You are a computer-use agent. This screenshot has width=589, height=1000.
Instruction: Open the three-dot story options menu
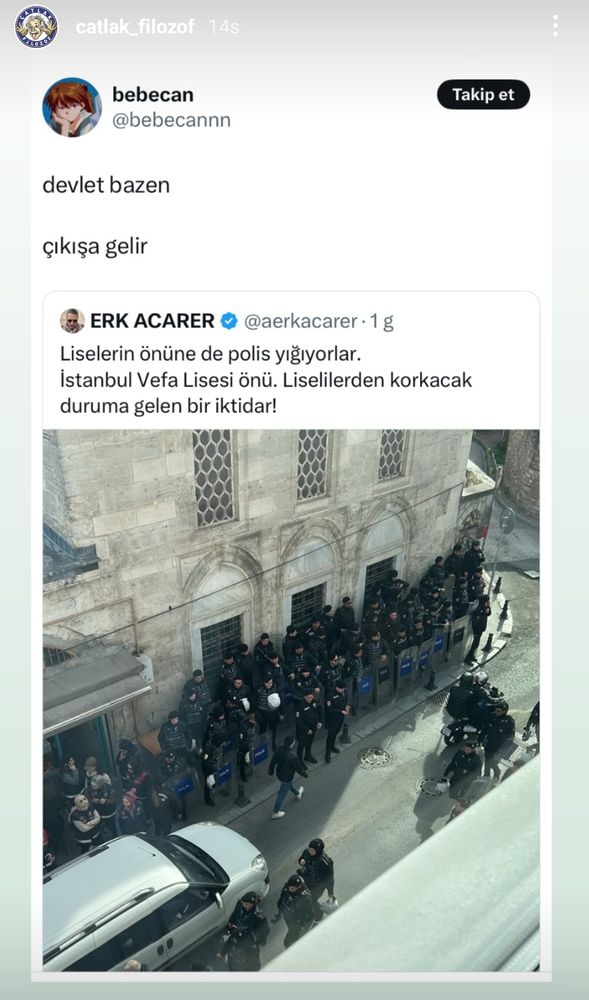click(x=555, y=26)
